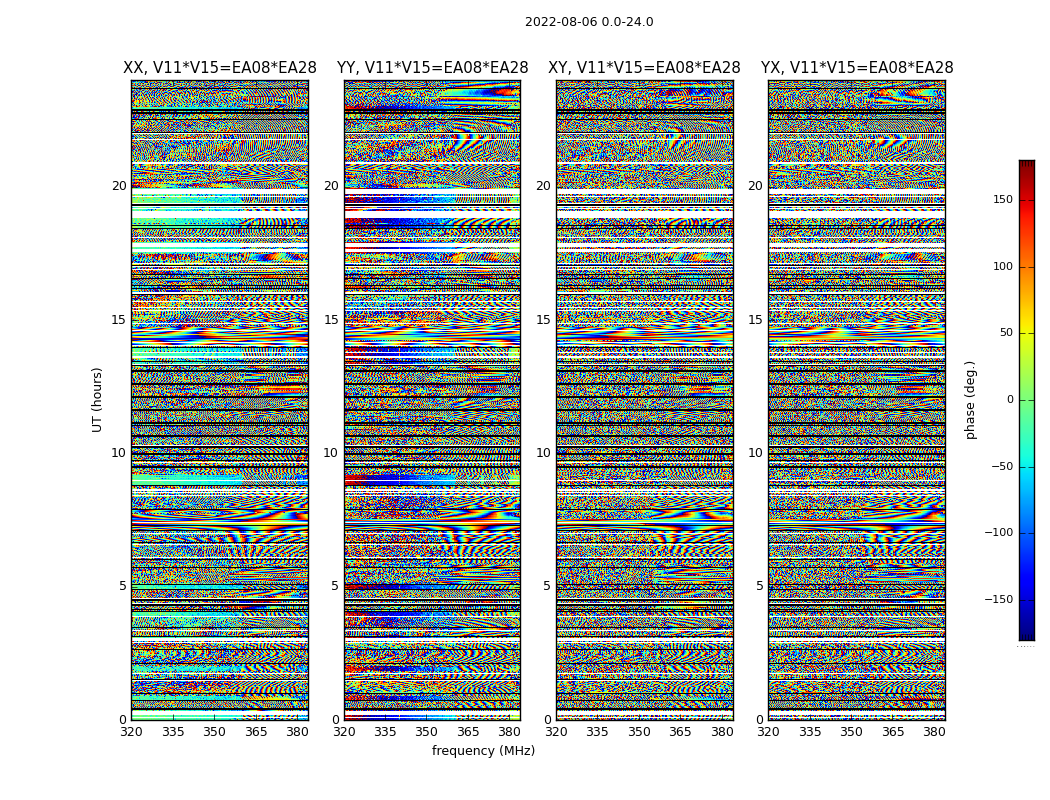This screenshot has height=800, width=1050.
Task: Click the 15 hour tick of YX plot
Action: [x=755, y=320]
